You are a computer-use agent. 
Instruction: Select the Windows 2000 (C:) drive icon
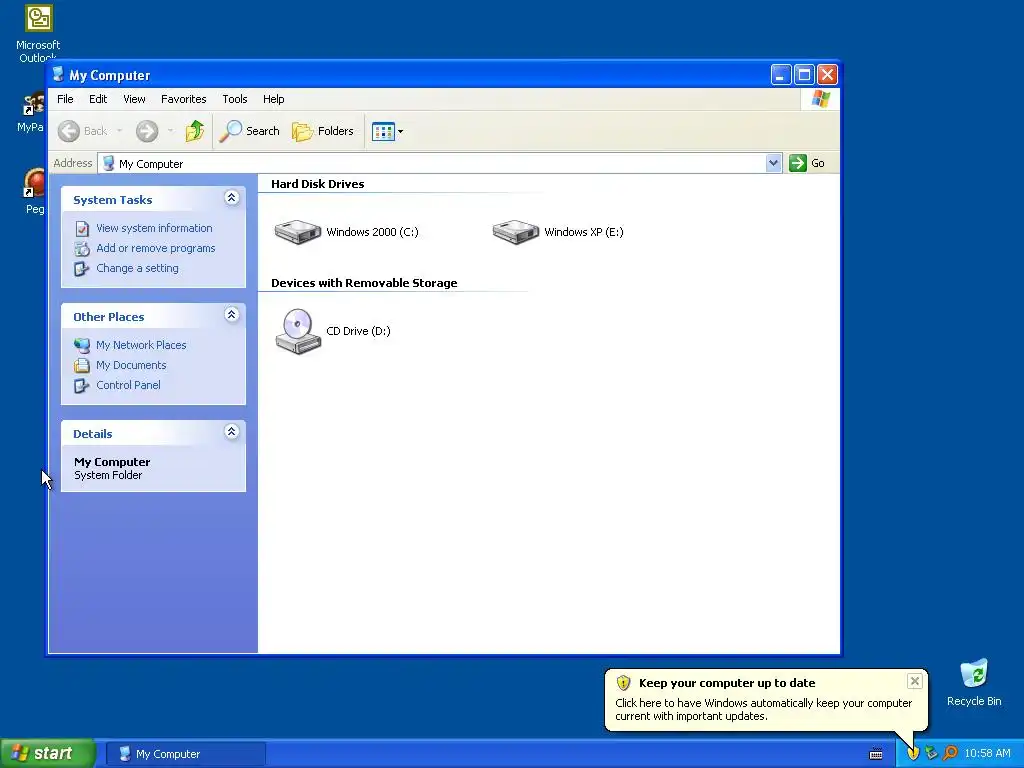tap(298, 232)
